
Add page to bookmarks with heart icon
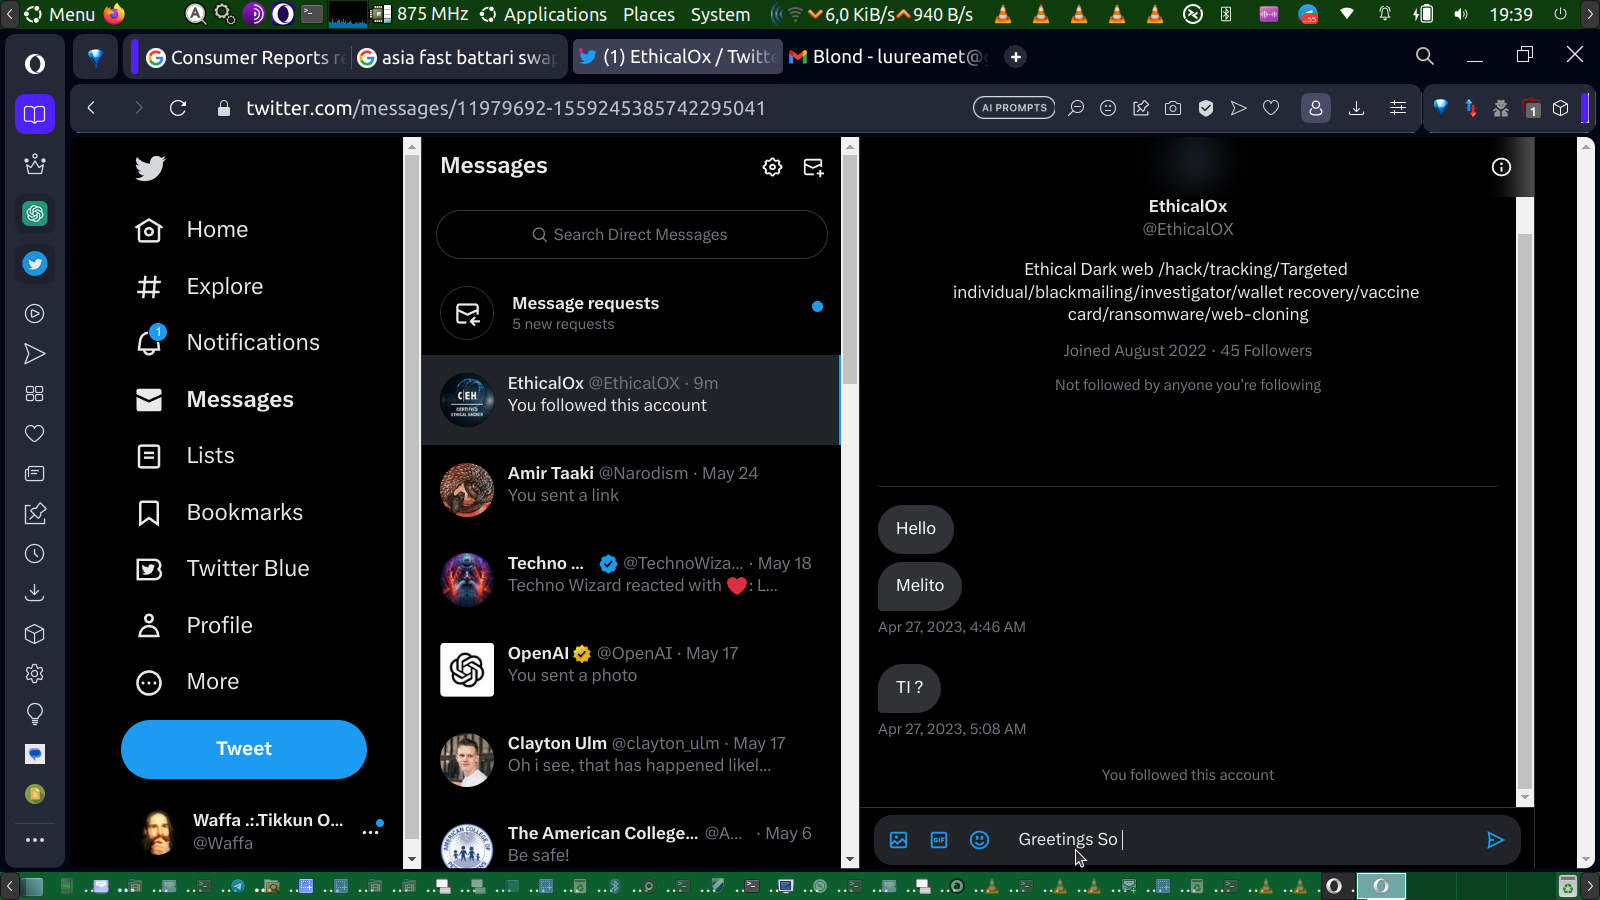[1271, 108]
